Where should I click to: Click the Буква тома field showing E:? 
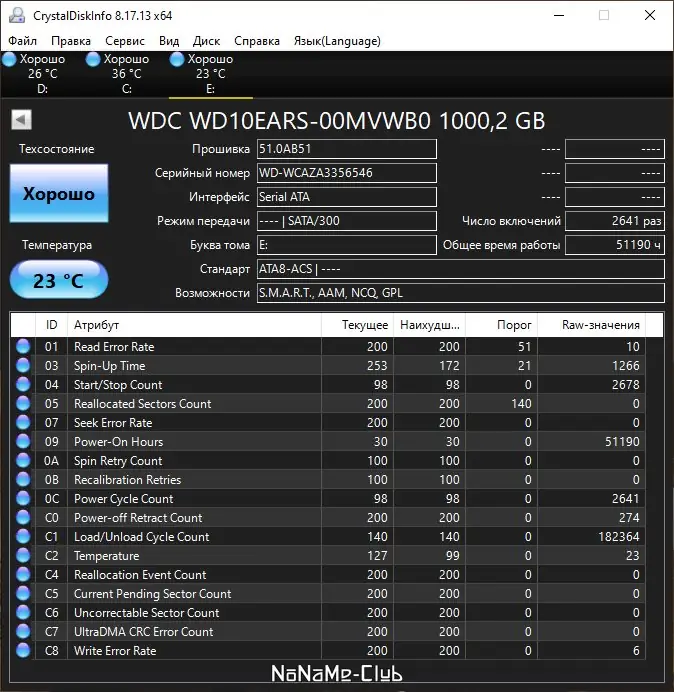(347, 245)
